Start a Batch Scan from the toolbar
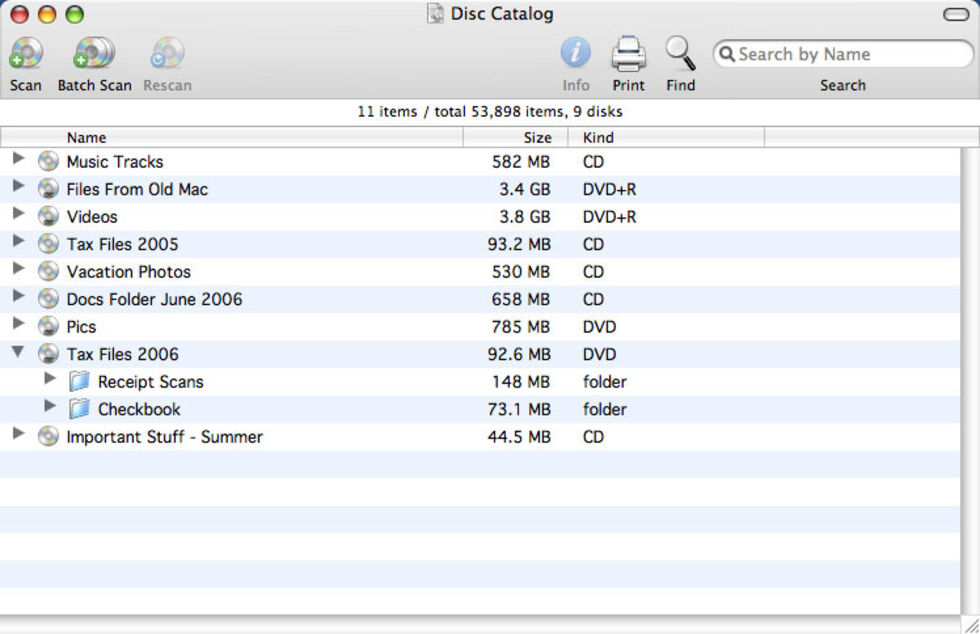 [x=94, y=54]
